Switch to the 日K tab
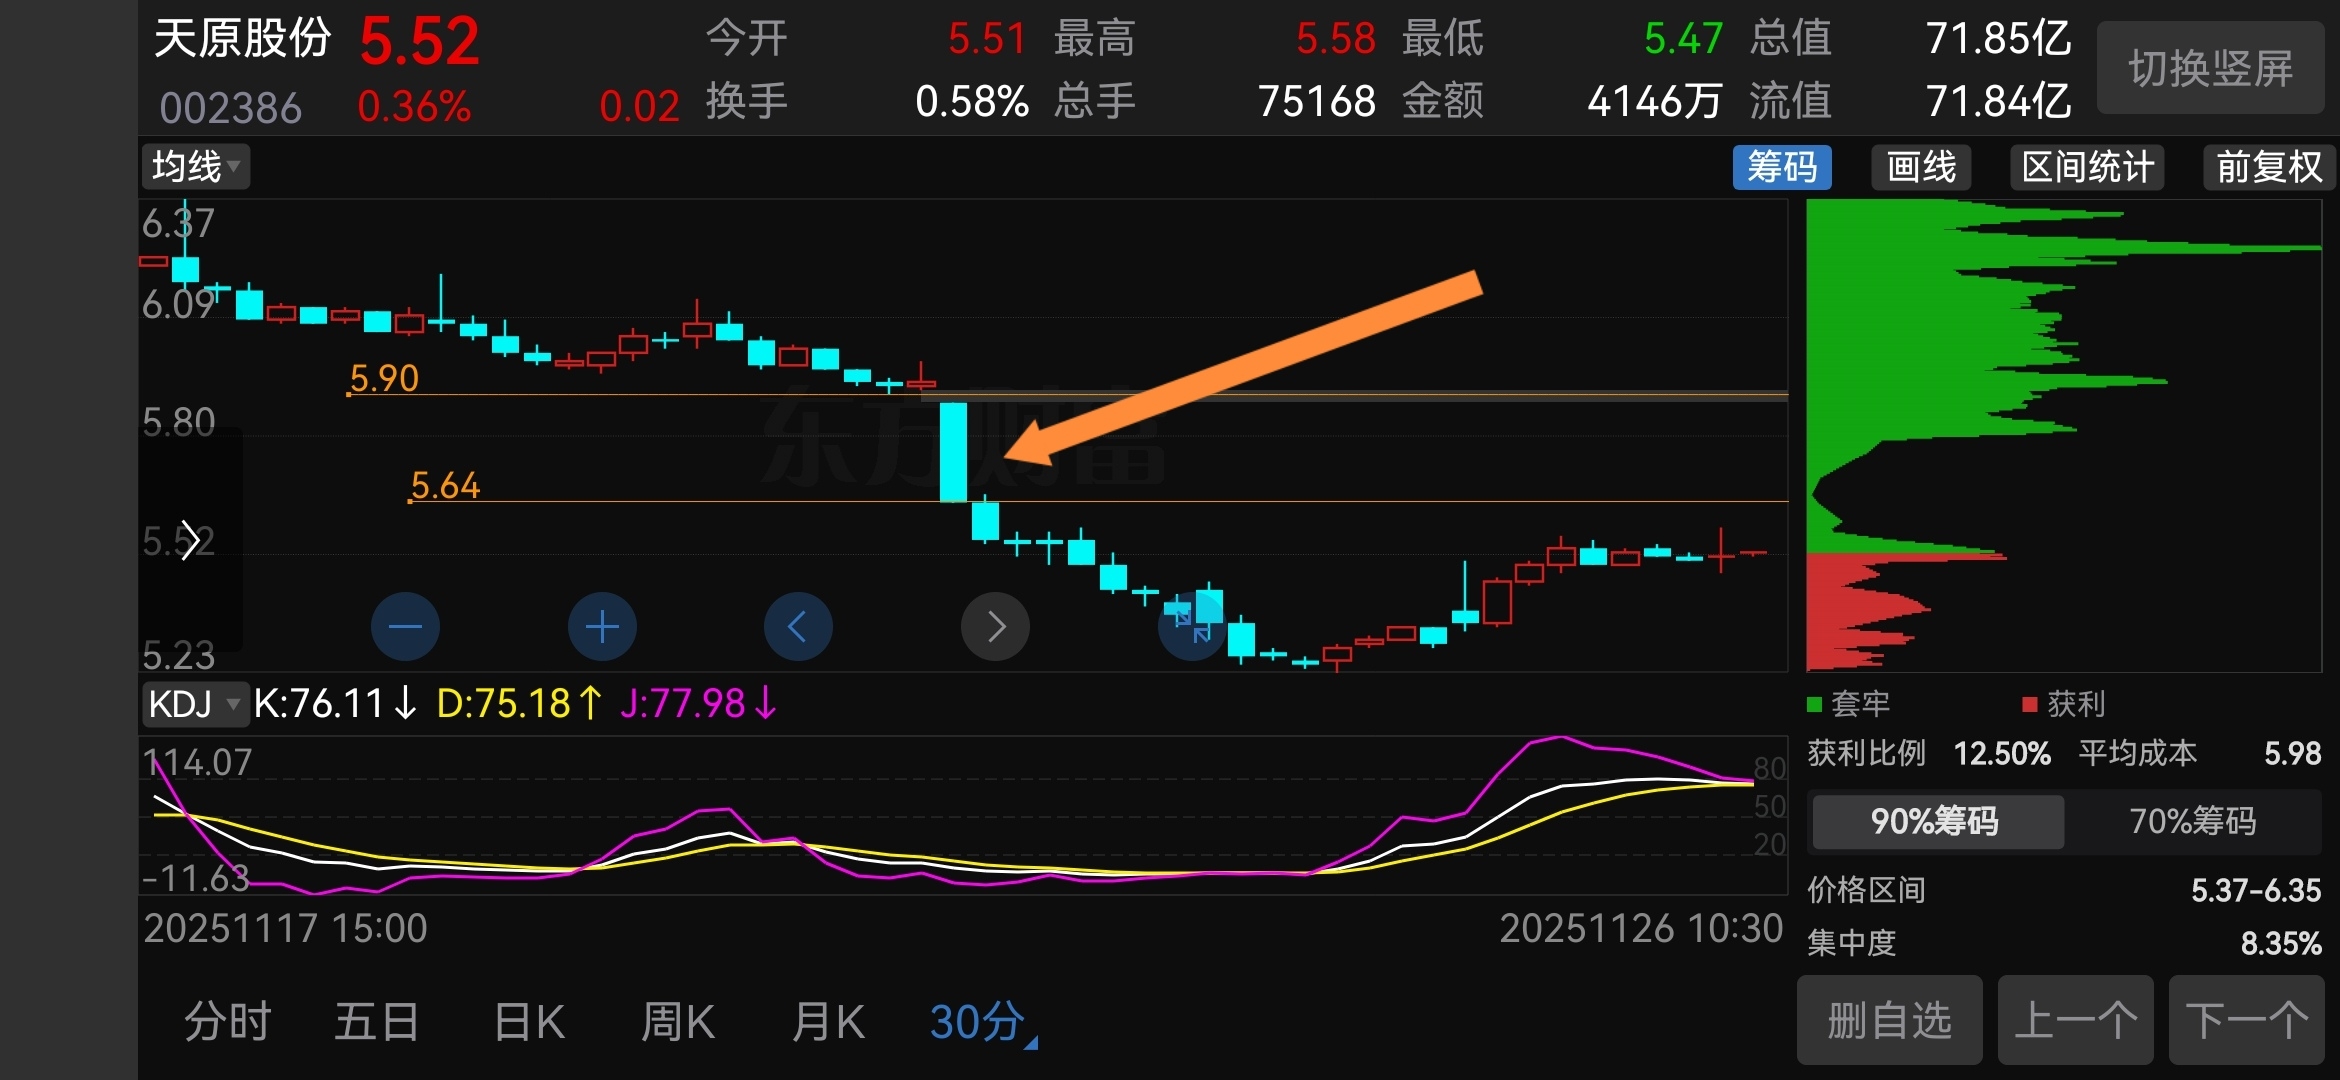The height and width of the screenshot is (1080, 2340). coord(529,1022)
